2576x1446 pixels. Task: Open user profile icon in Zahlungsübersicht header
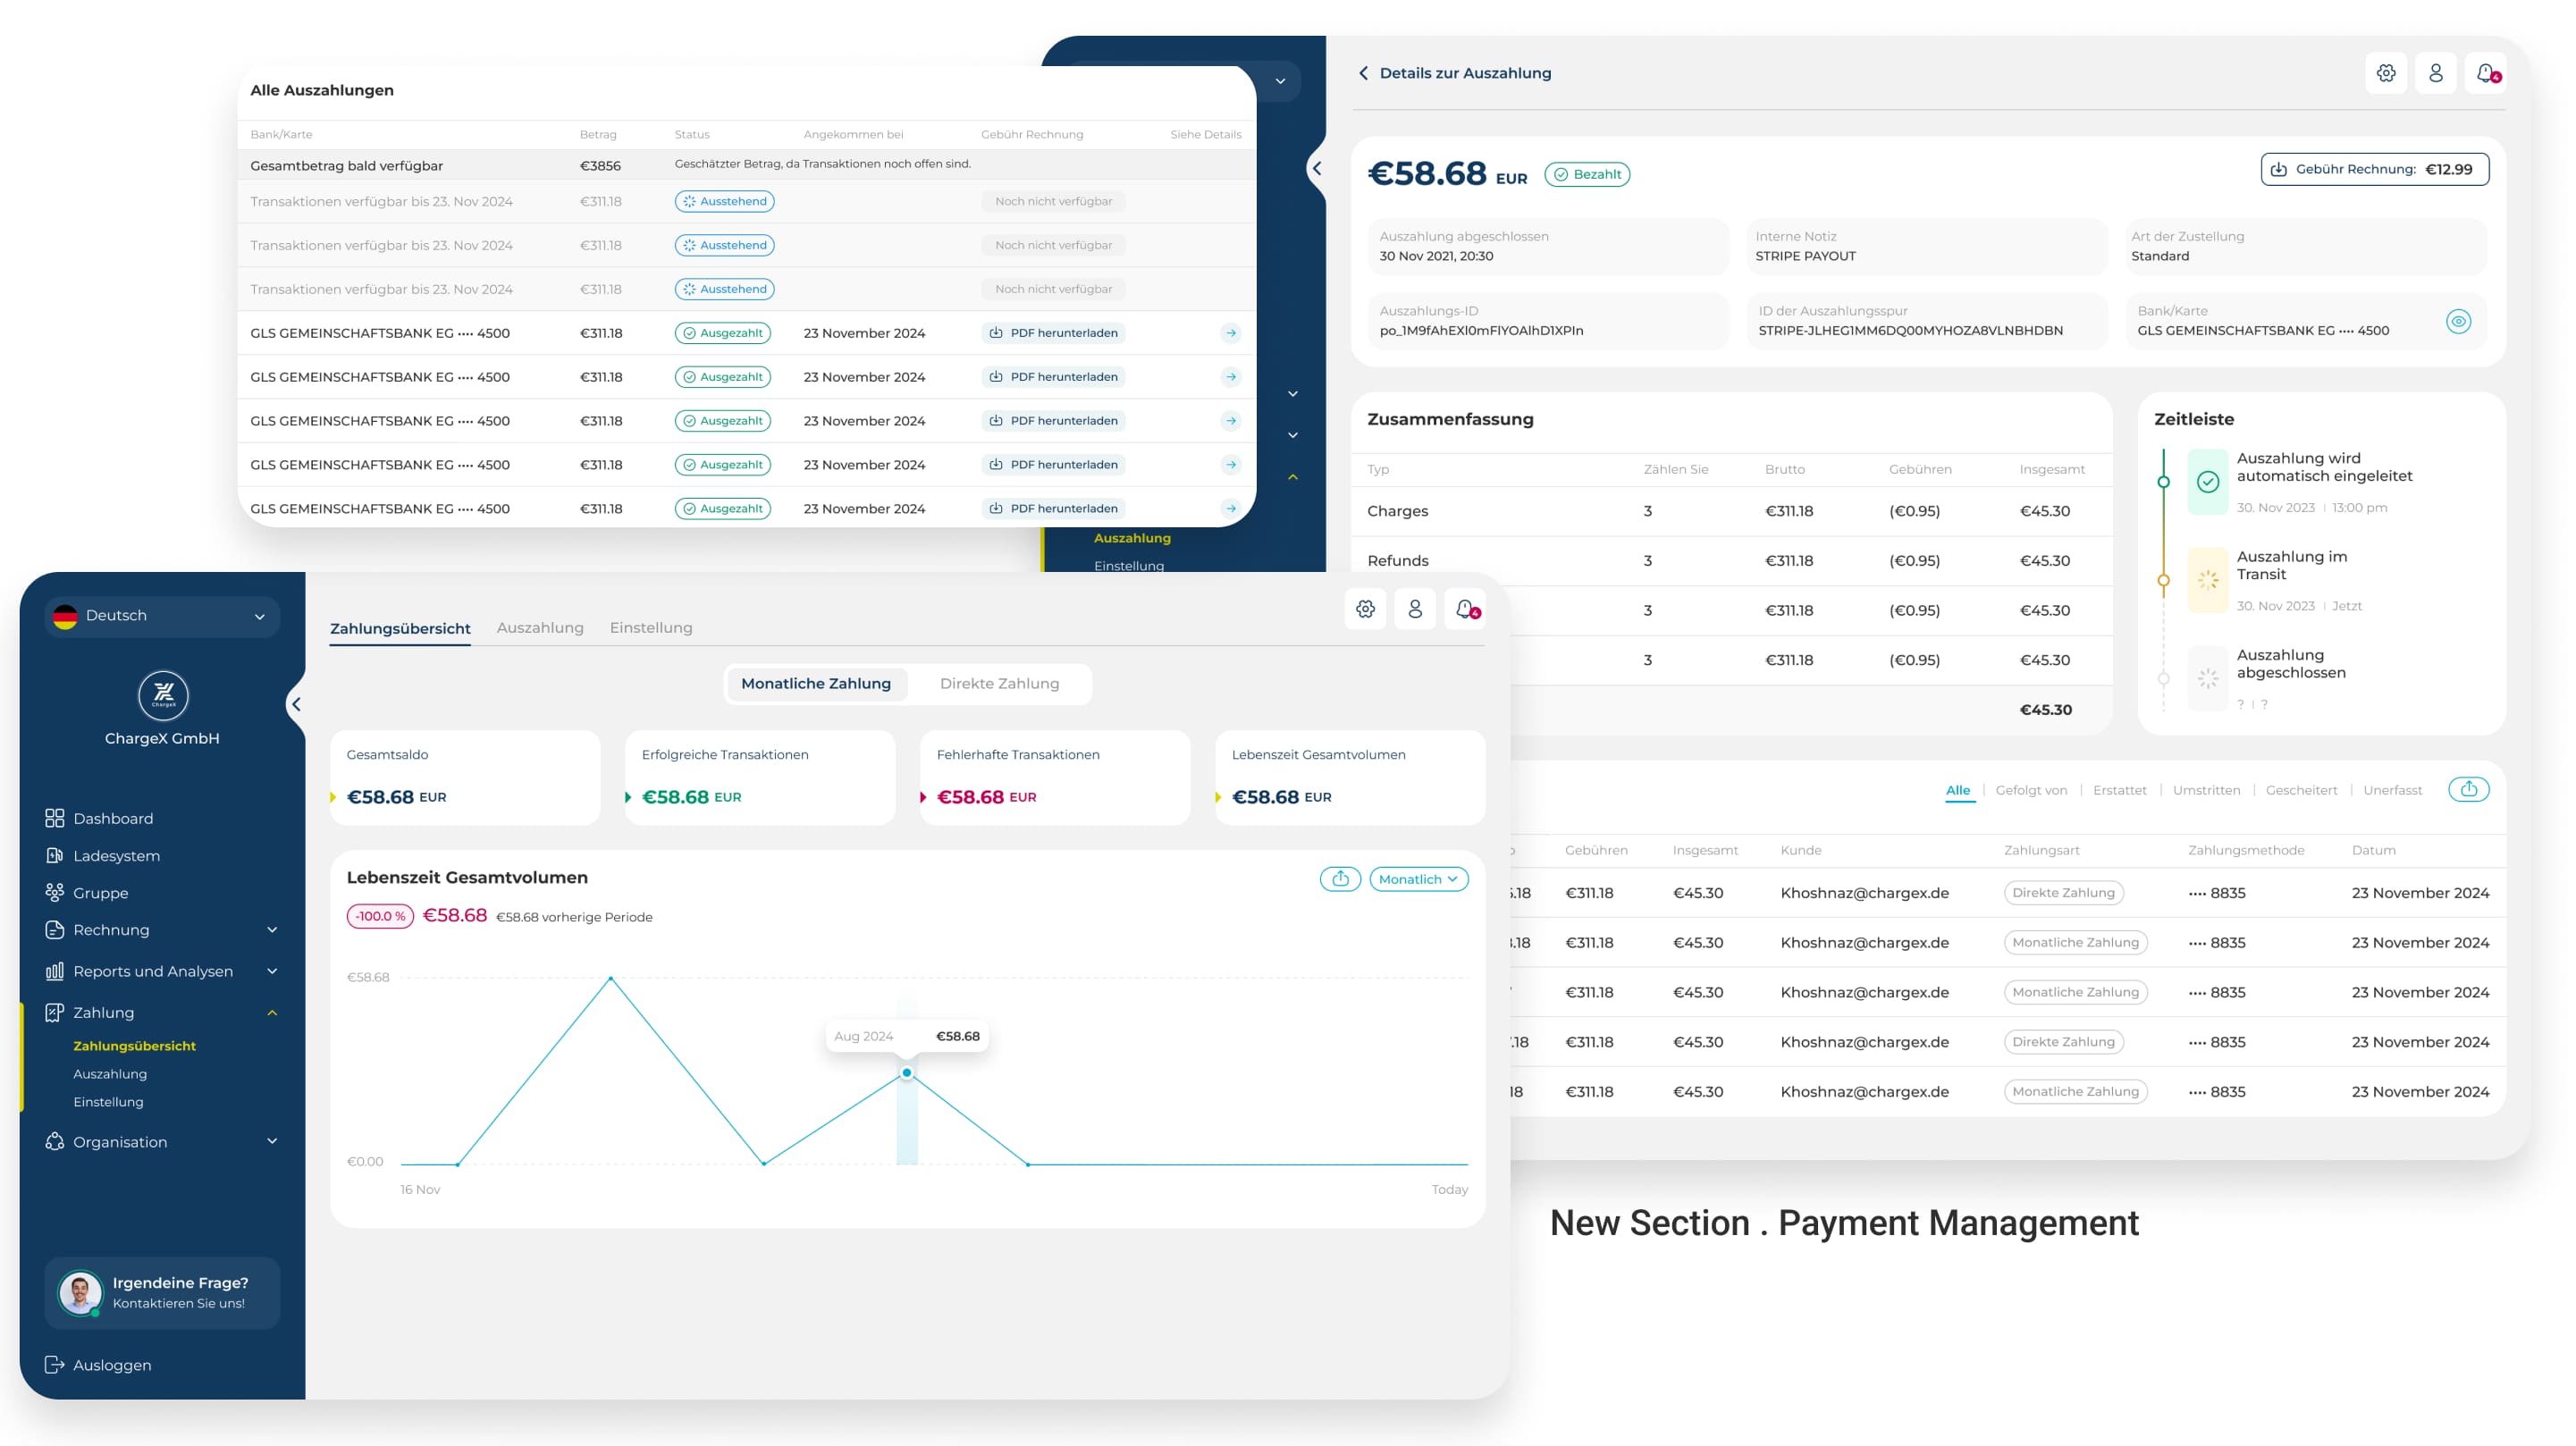pyautogui.click(x=1415, y=609)
